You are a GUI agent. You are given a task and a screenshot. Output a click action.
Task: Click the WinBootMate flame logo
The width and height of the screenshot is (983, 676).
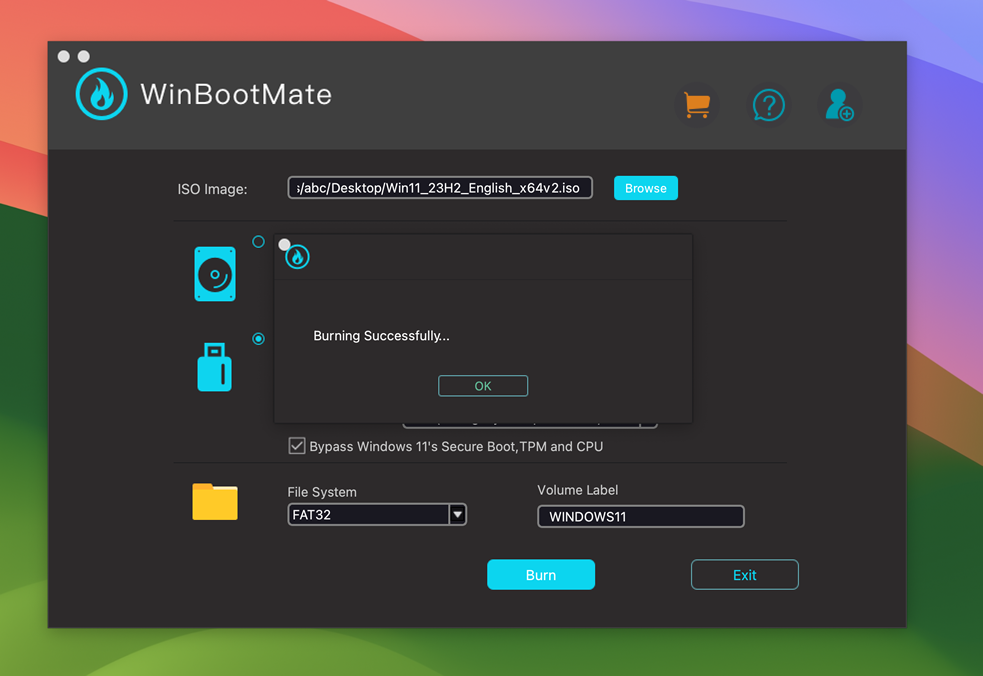[x=101, y=93]
